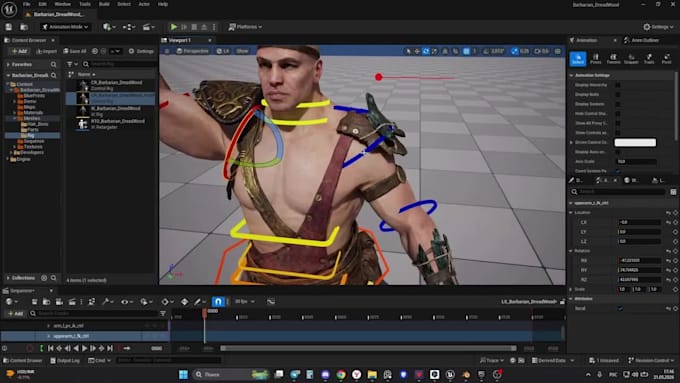Open the Output Log in status bar
Image resolution: width=680 pixels, height=383 pixels.
65,360
